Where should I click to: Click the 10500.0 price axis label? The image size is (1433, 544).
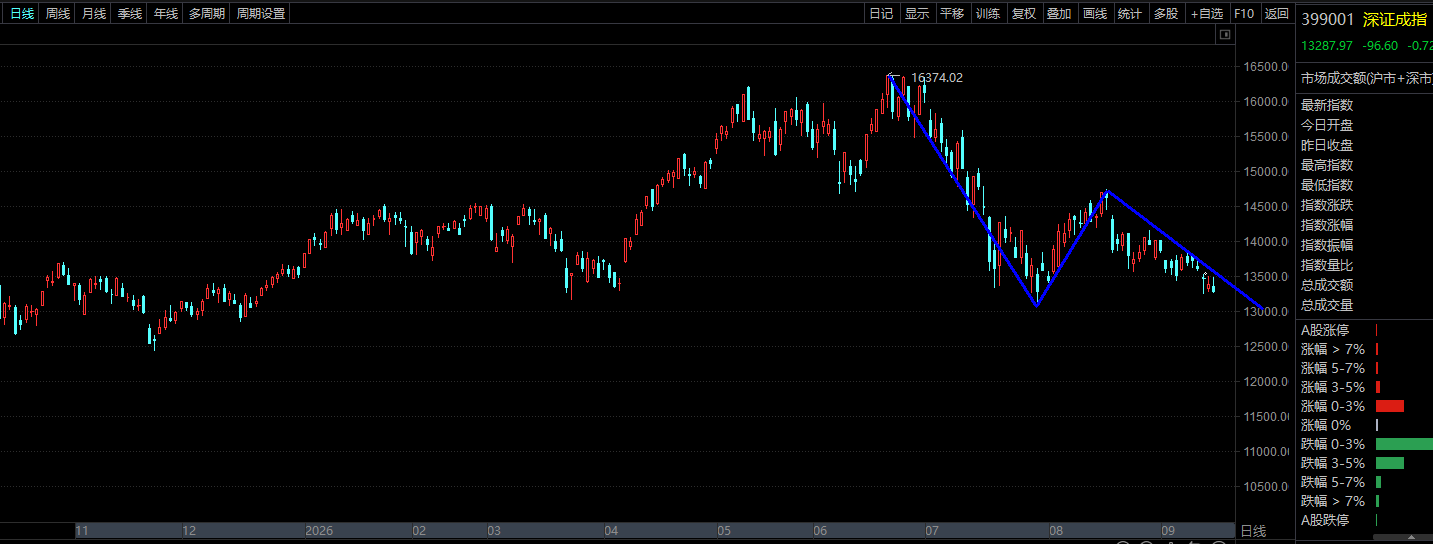1268,487
